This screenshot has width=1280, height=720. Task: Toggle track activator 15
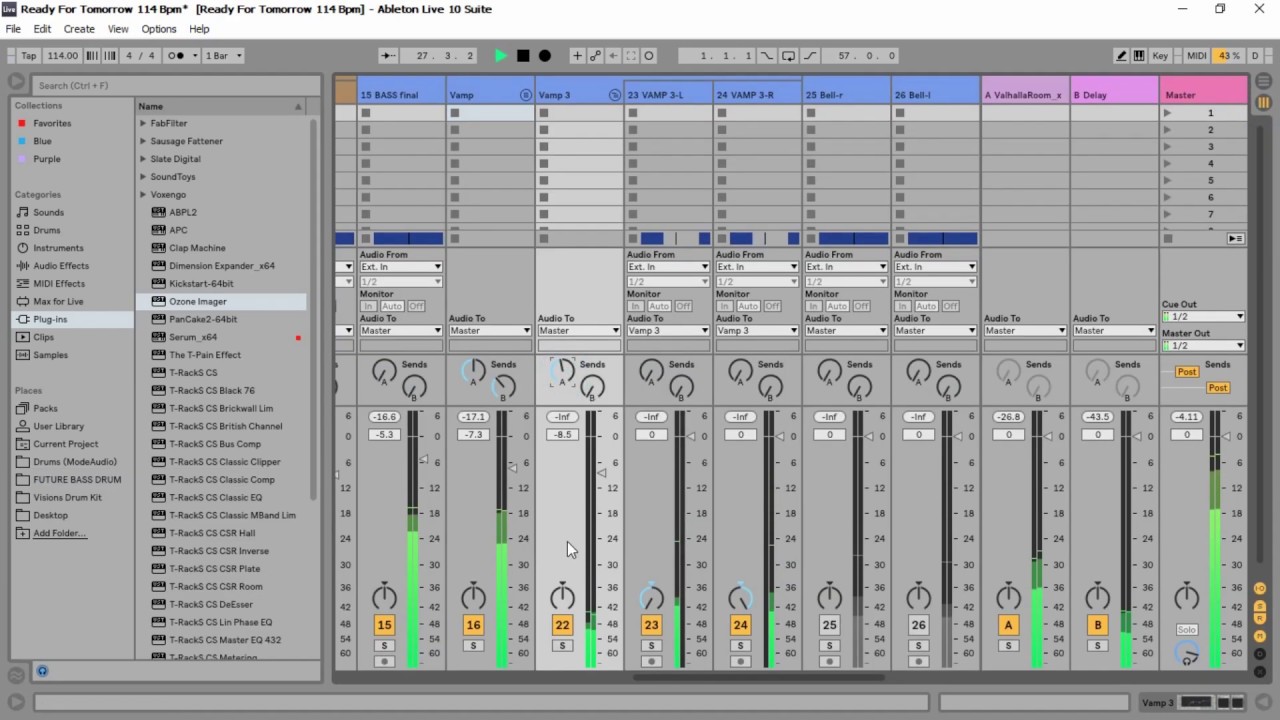[384, 625]
